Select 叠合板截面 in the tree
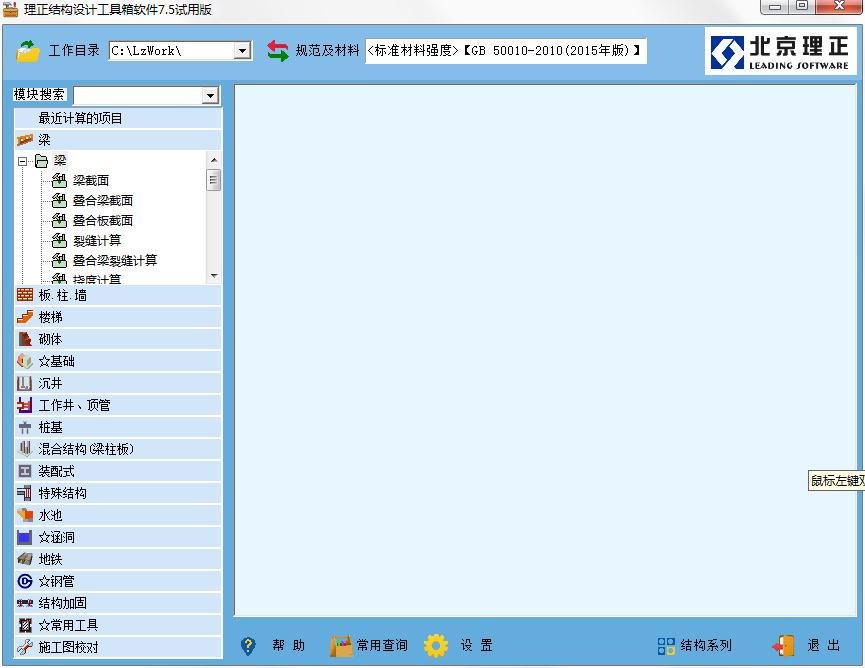865x668 pixels. tap(103, 221)
